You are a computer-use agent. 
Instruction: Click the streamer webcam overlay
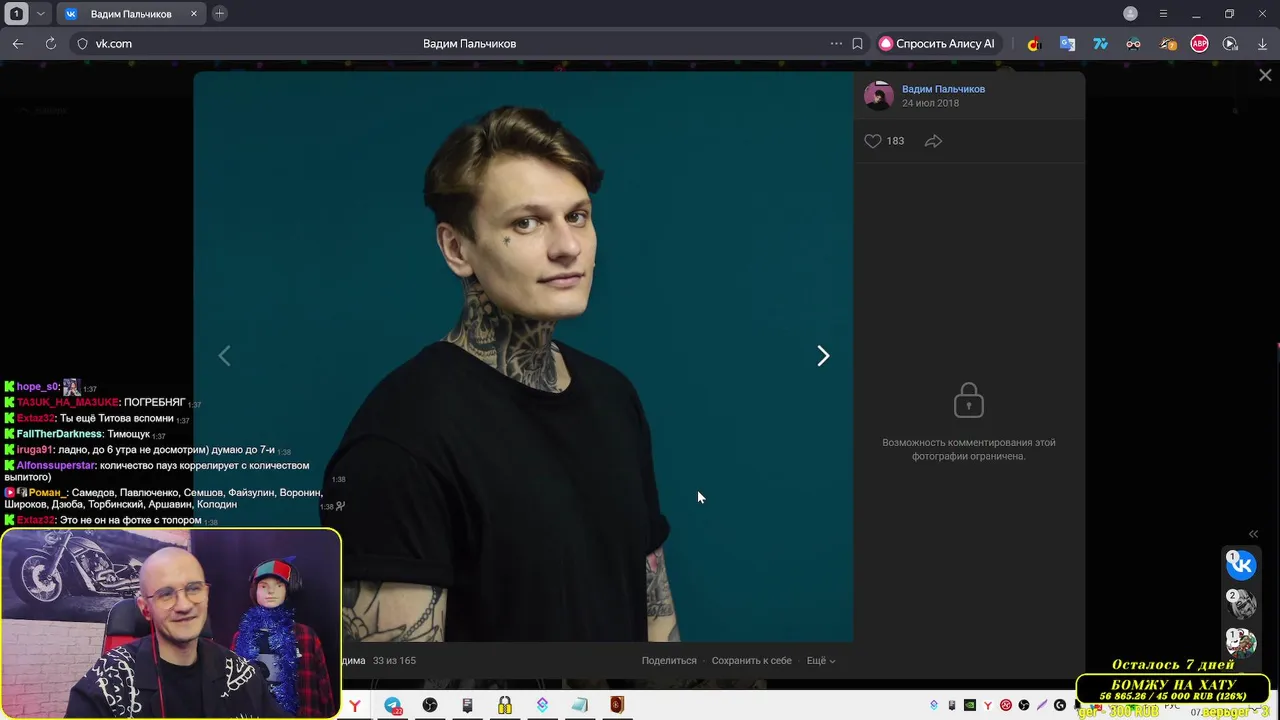(x=171, y=624)
